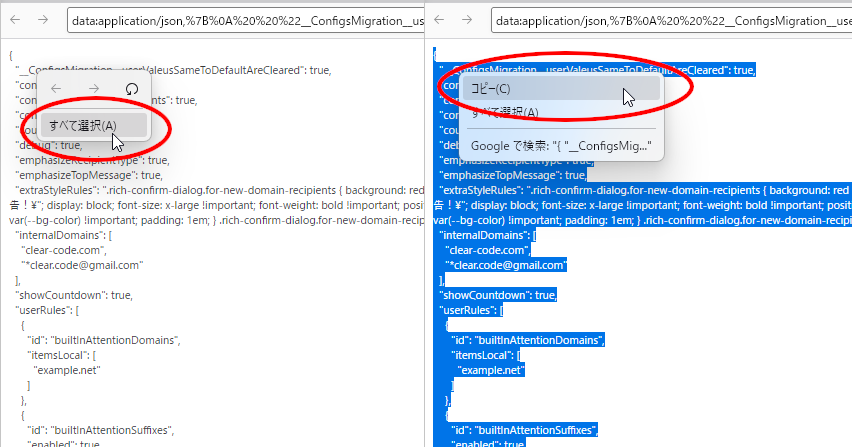Click "*clear.code@gmail.com" in the left pane
Image resolution: width=852 pixels, height=447 pixels.
click(x=84, y=265)
